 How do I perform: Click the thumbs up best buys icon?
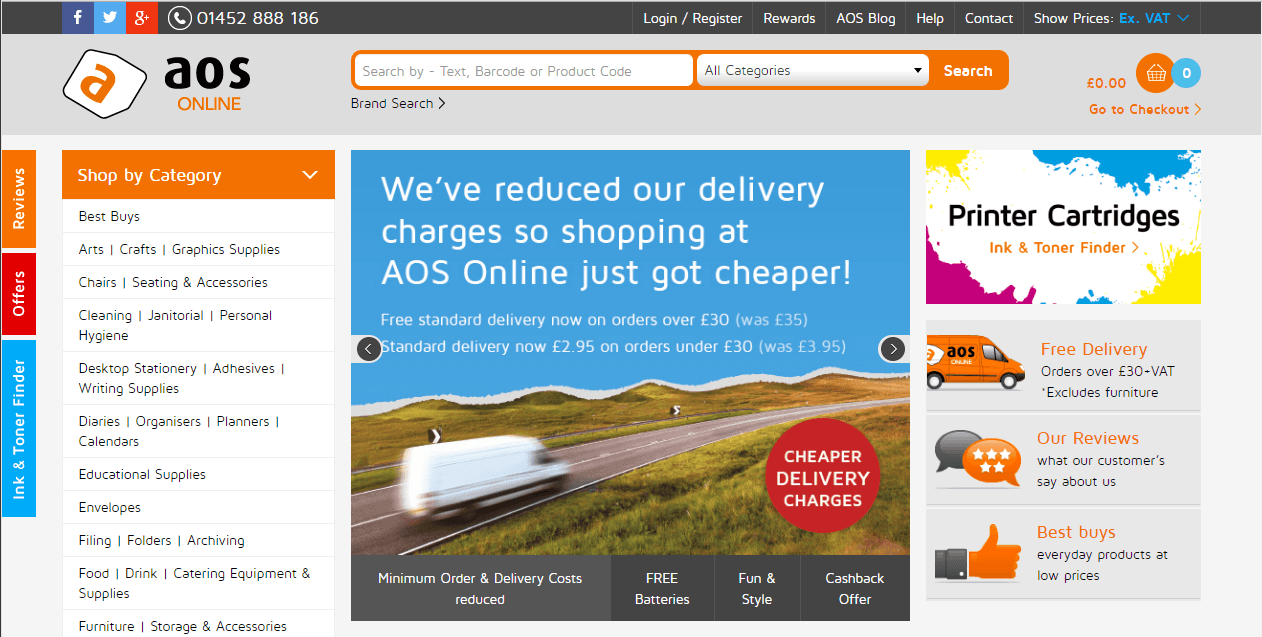click(978, 553)
